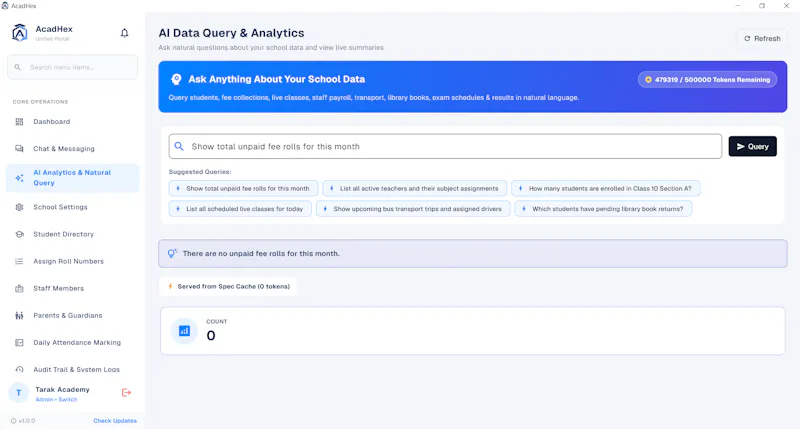Viewport: 800px width, 429px height.
Task: Click the version info icon next to v1.0.0
Action: tap(13, 421)
